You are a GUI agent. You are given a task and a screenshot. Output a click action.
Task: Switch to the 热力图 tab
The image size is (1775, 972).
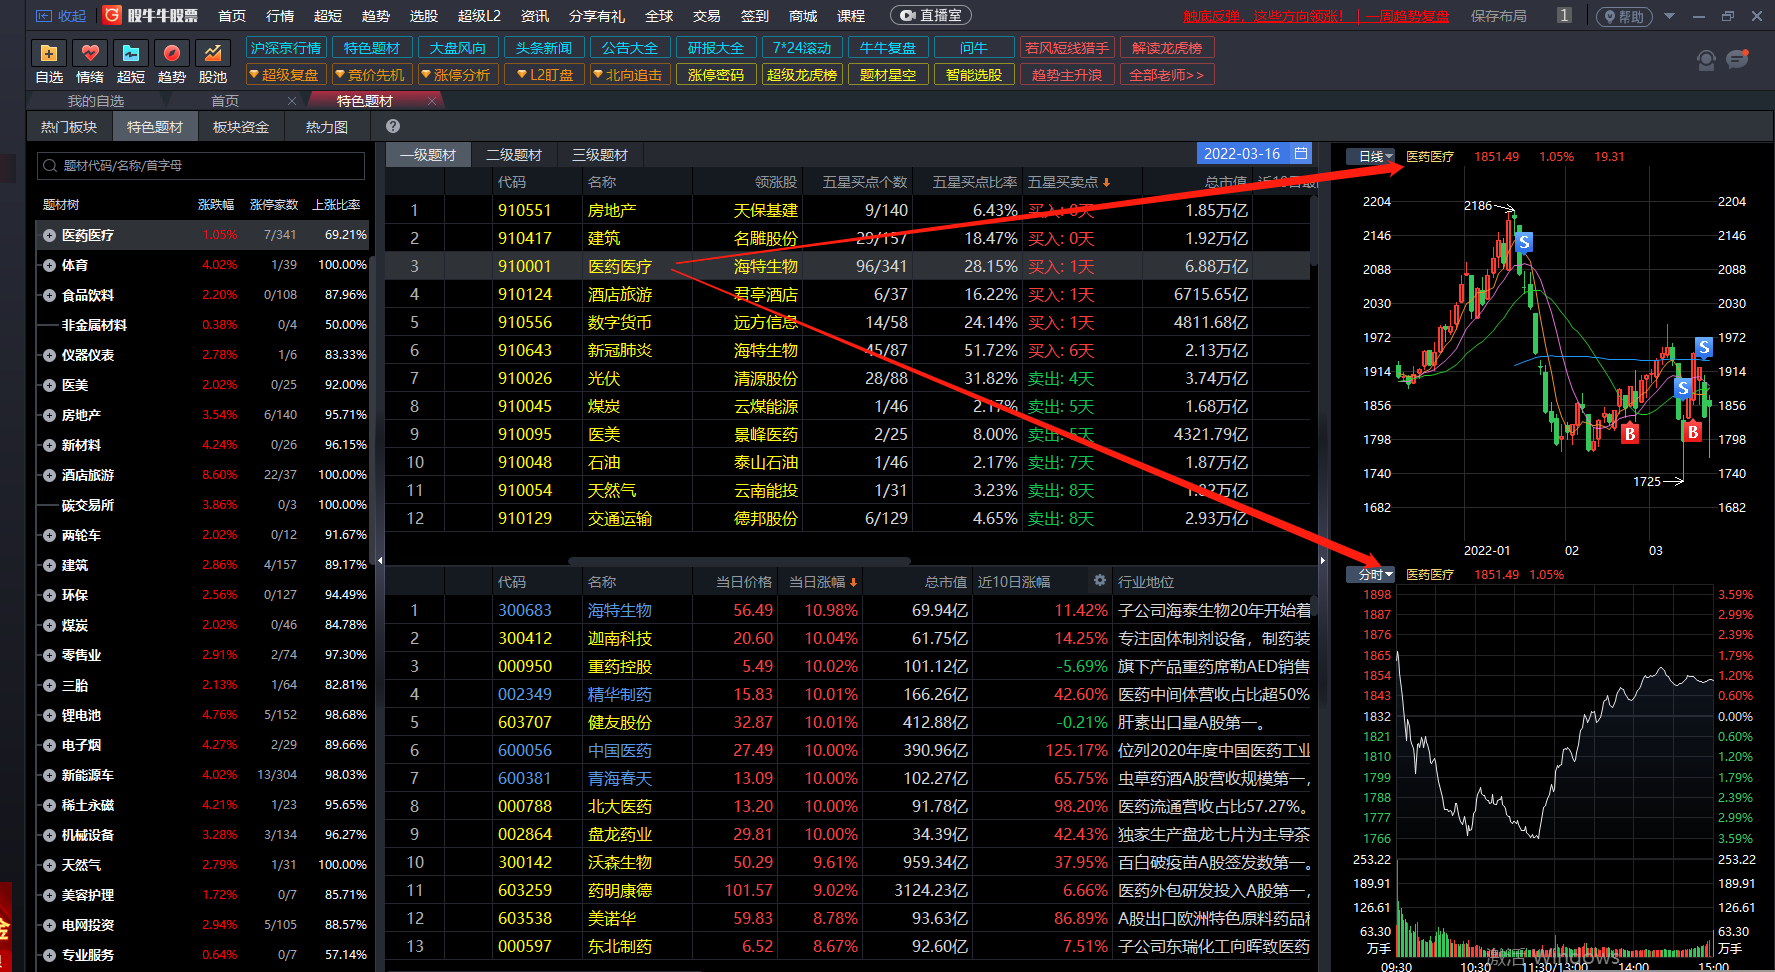pyautogui.click(x=327, y=127)
